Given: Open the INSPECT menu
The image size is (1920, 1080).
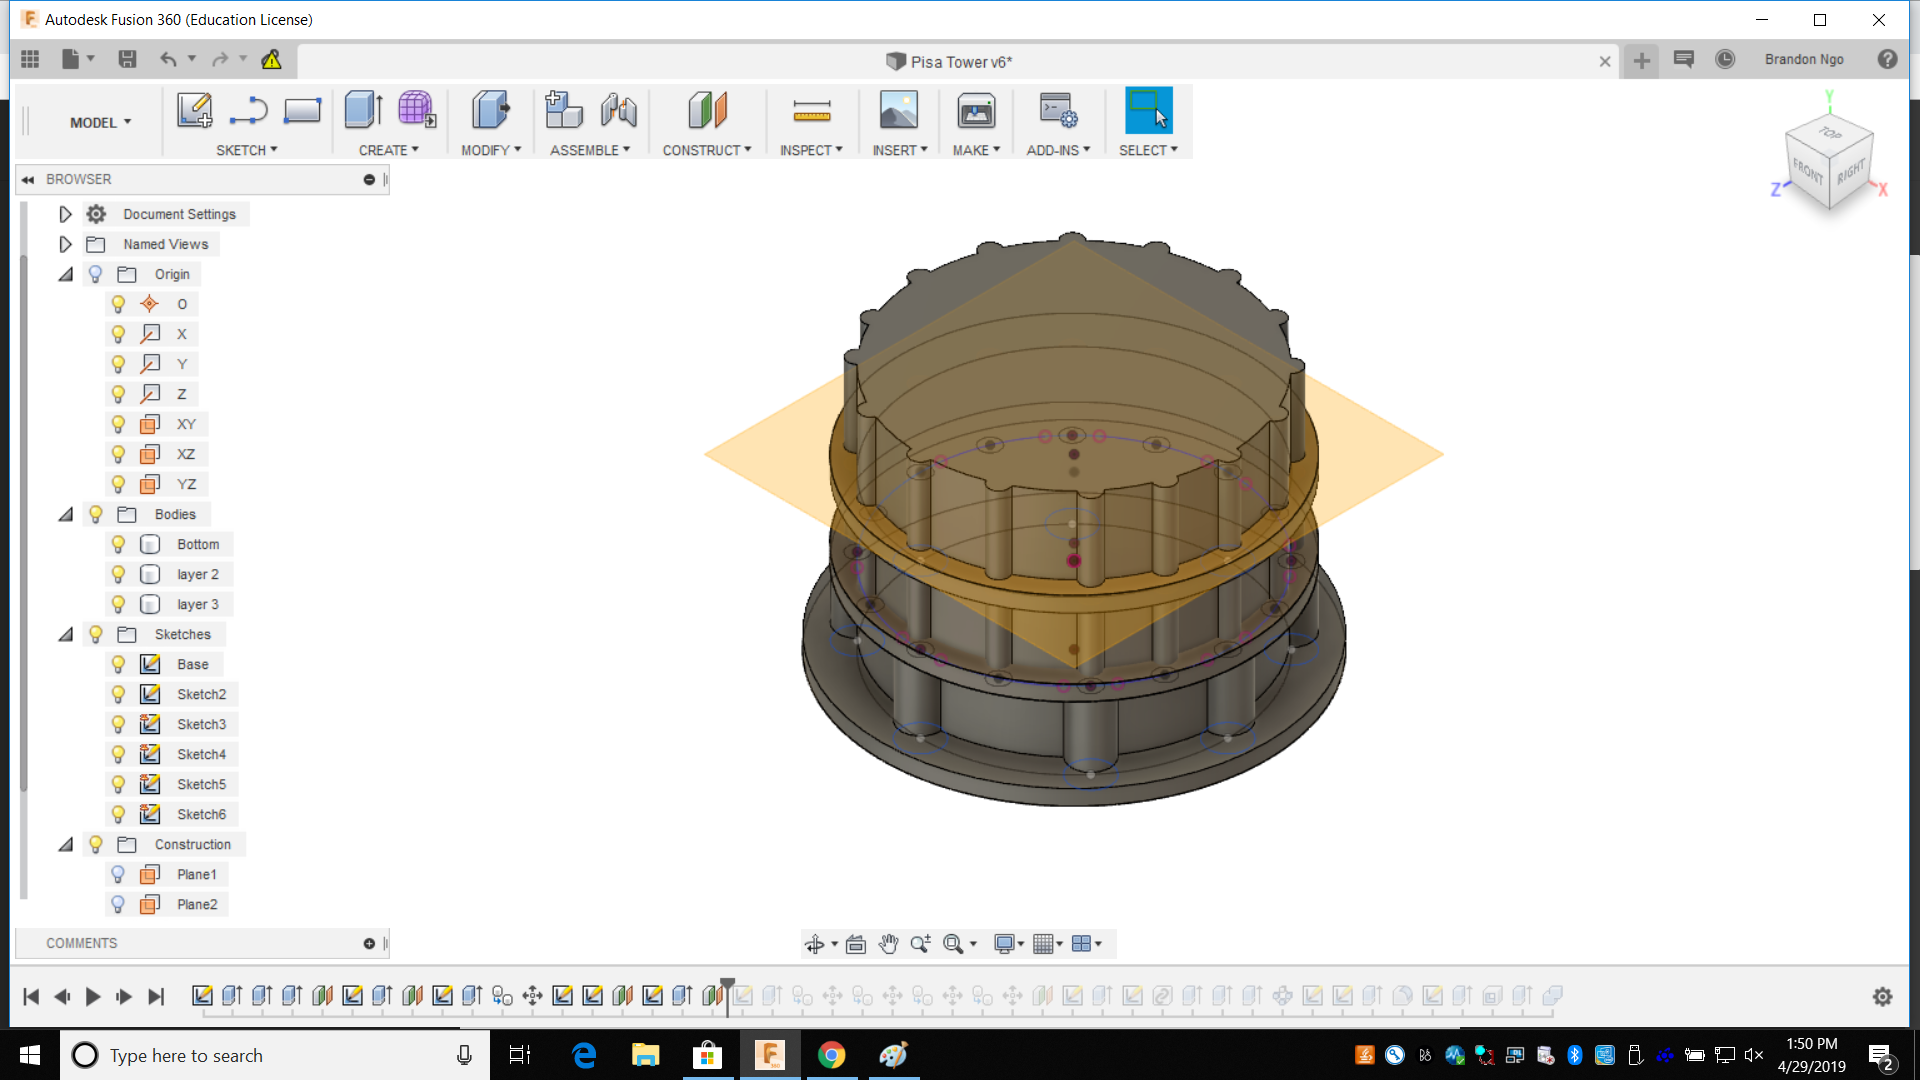Looking at the screenshot, I should 812,150.
